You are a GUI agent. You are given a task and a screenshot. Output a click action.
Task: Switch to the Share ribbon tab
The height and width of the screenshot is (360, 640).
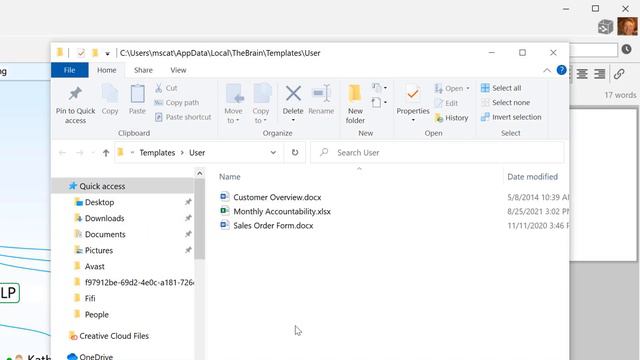143,70
